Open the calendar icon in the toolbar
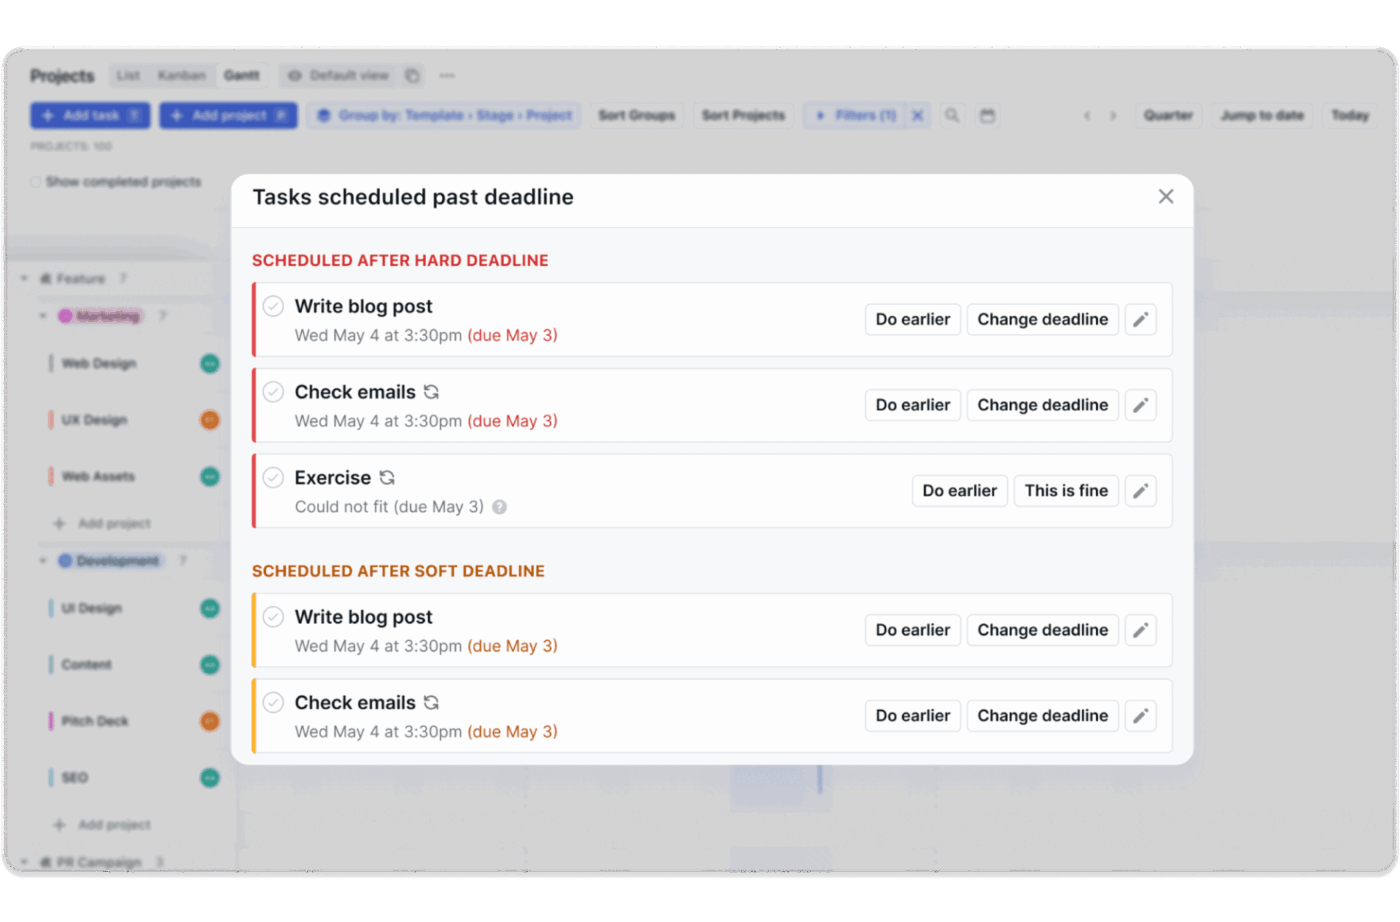The width and height of the screenshot is (1400, 922). coord(987,116)
